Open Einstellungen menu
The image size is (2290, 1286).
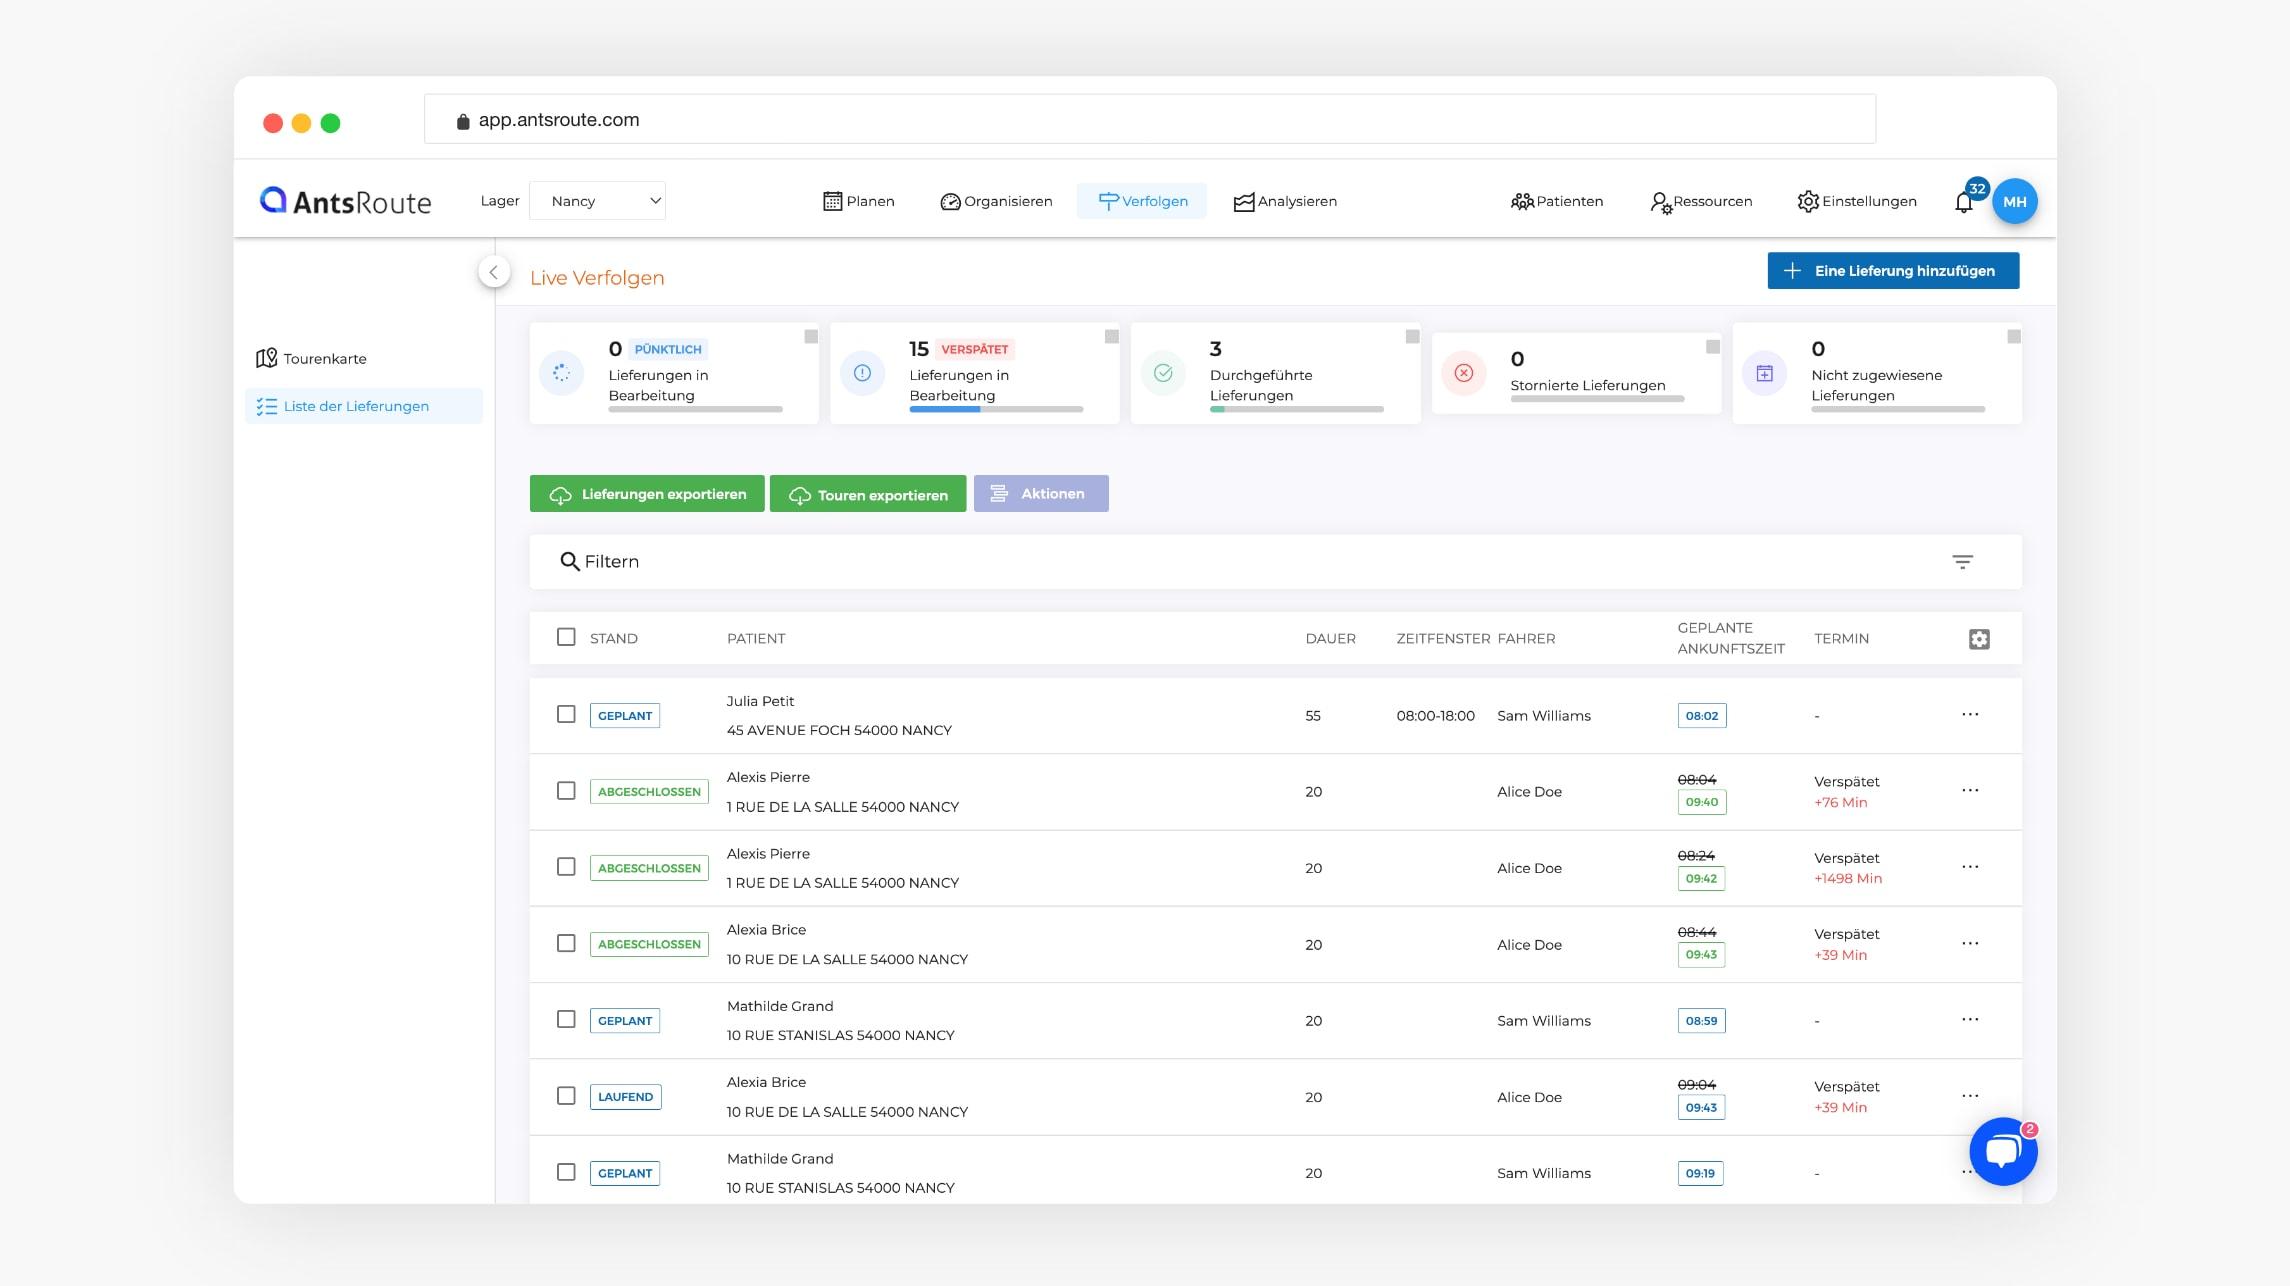point(1857,201)
